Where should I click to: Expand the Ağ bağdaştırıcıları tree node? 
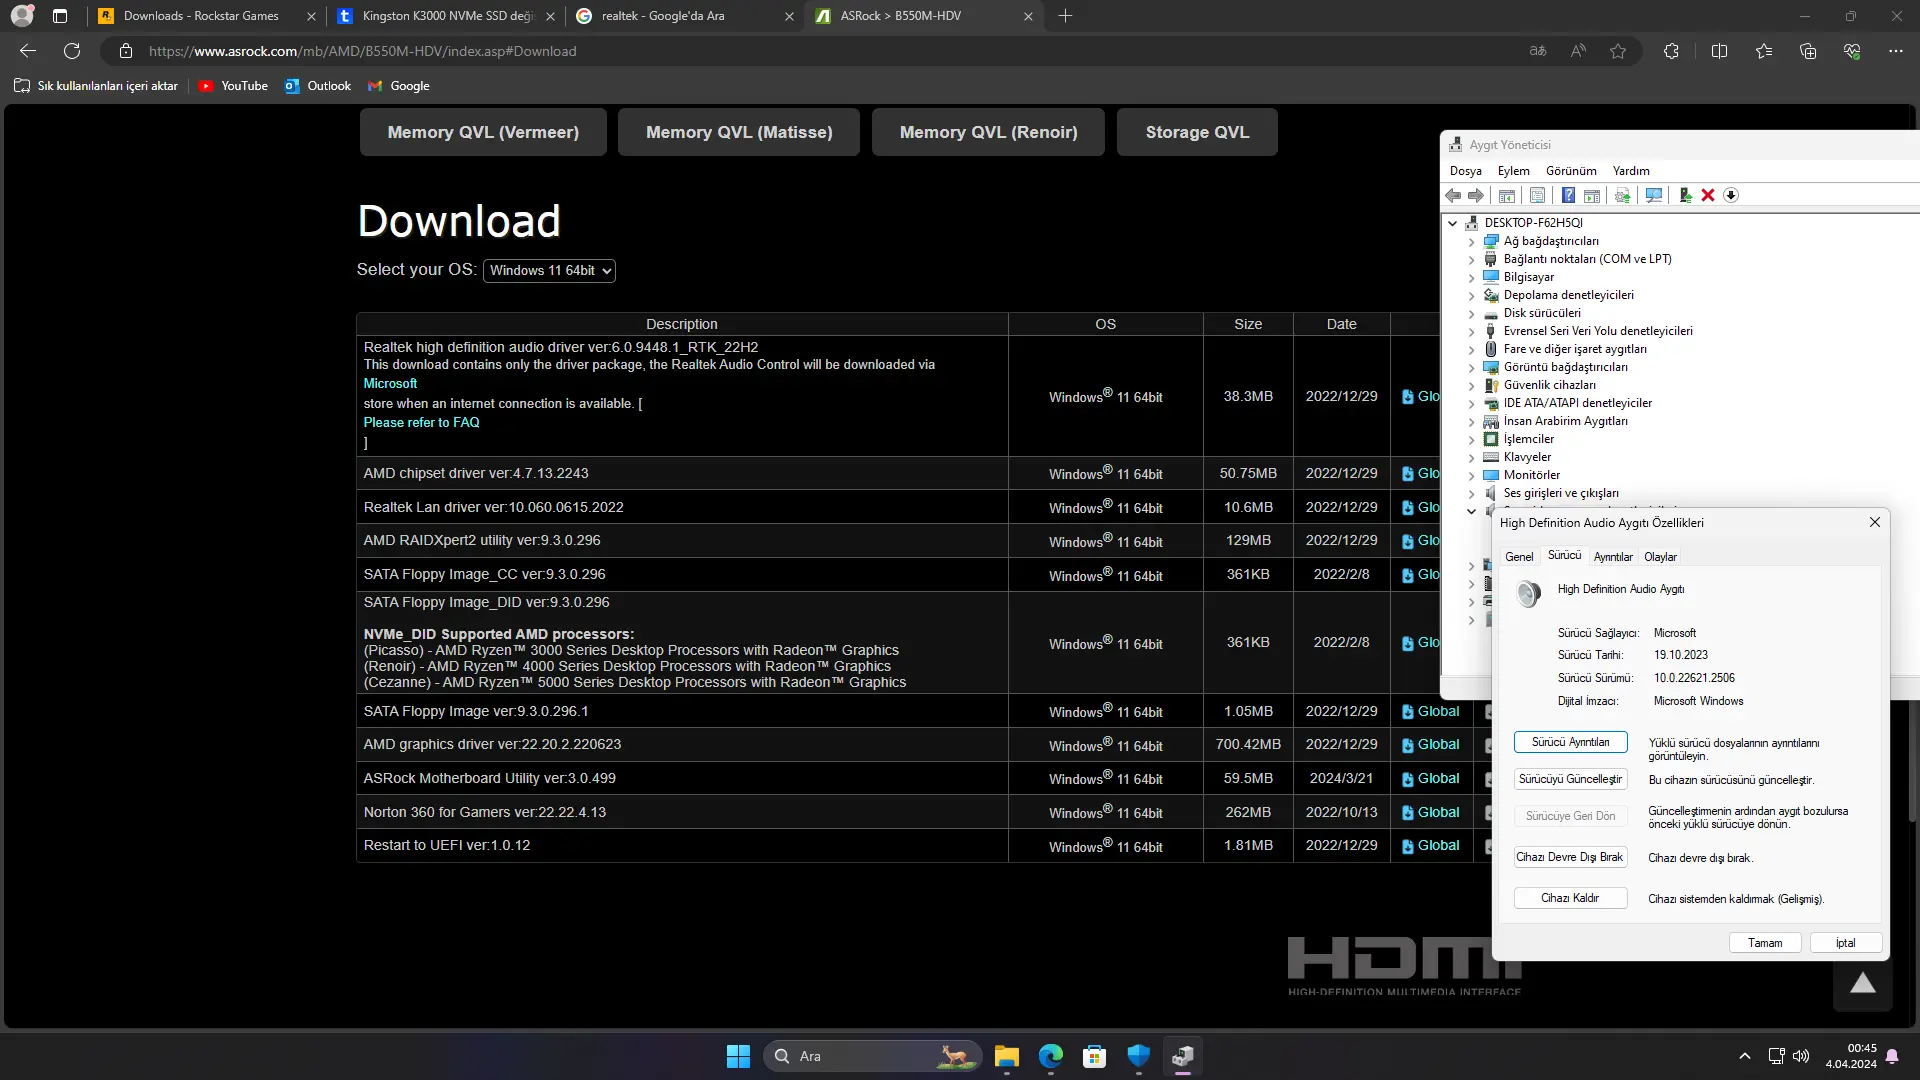pos(1471,242)
